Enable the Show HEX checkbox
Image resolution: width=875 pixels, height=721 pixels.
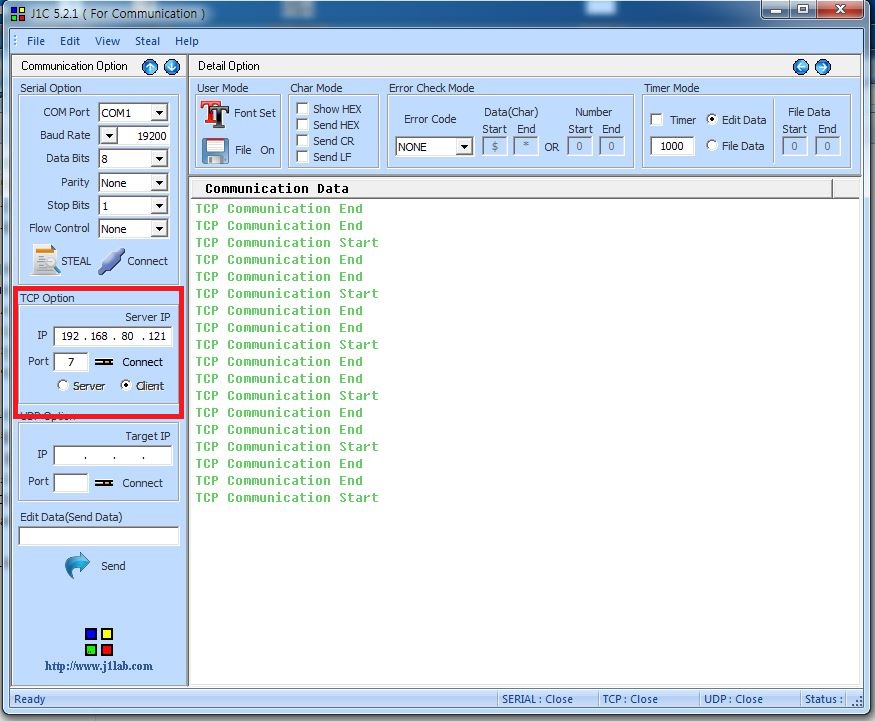click(302, 108)
